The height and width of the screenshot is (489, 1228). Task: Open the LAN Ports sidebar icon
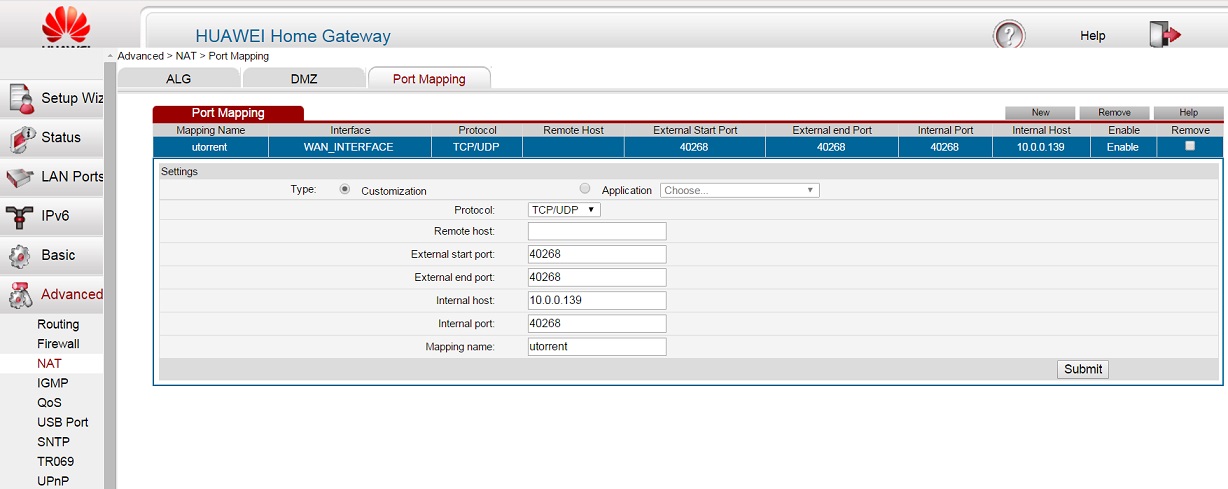tap(20, 177)
